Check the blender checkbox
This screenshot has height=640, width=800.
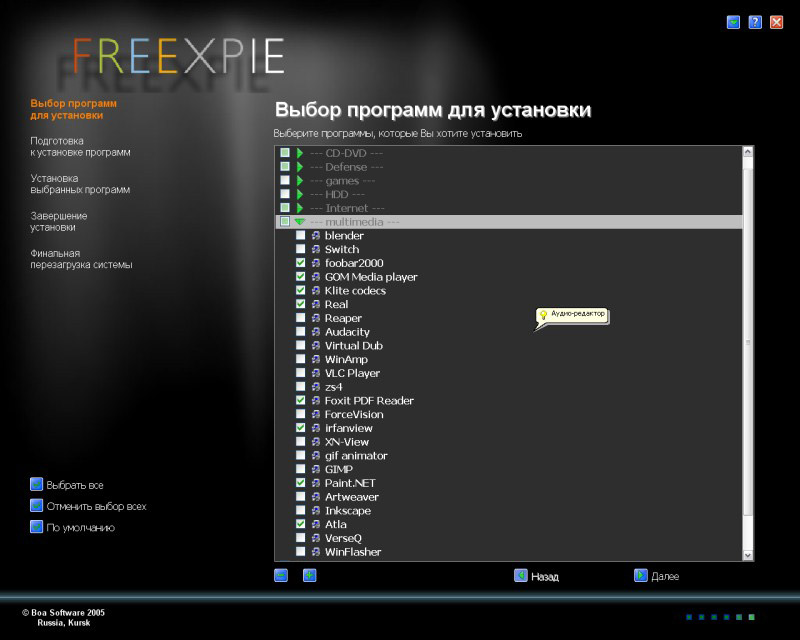point(301,235)
